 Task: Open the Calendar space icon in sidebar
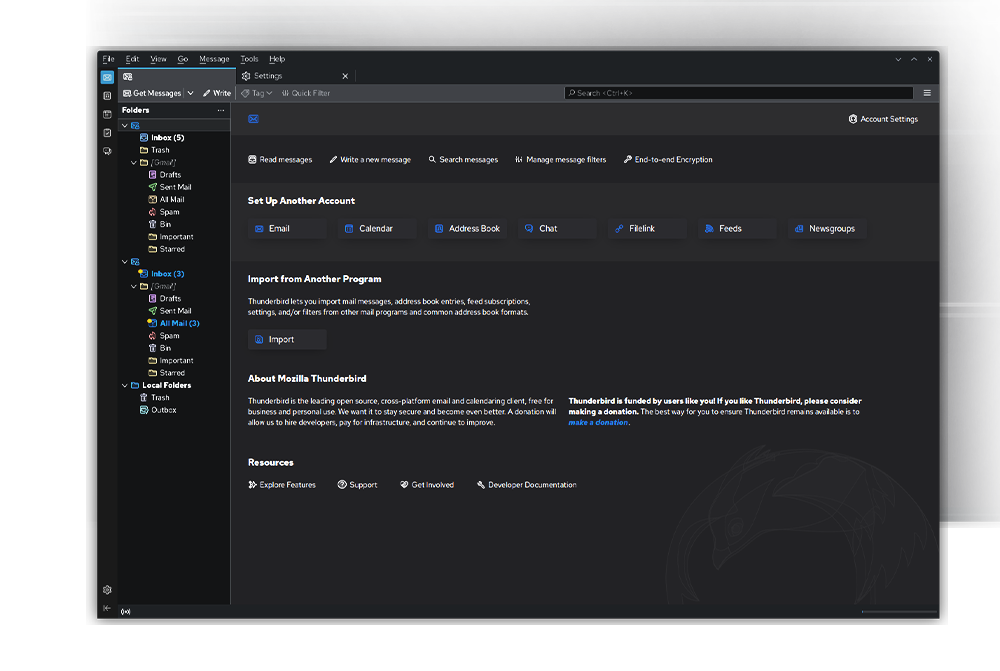pyautogui.click(x=107, y=114)
